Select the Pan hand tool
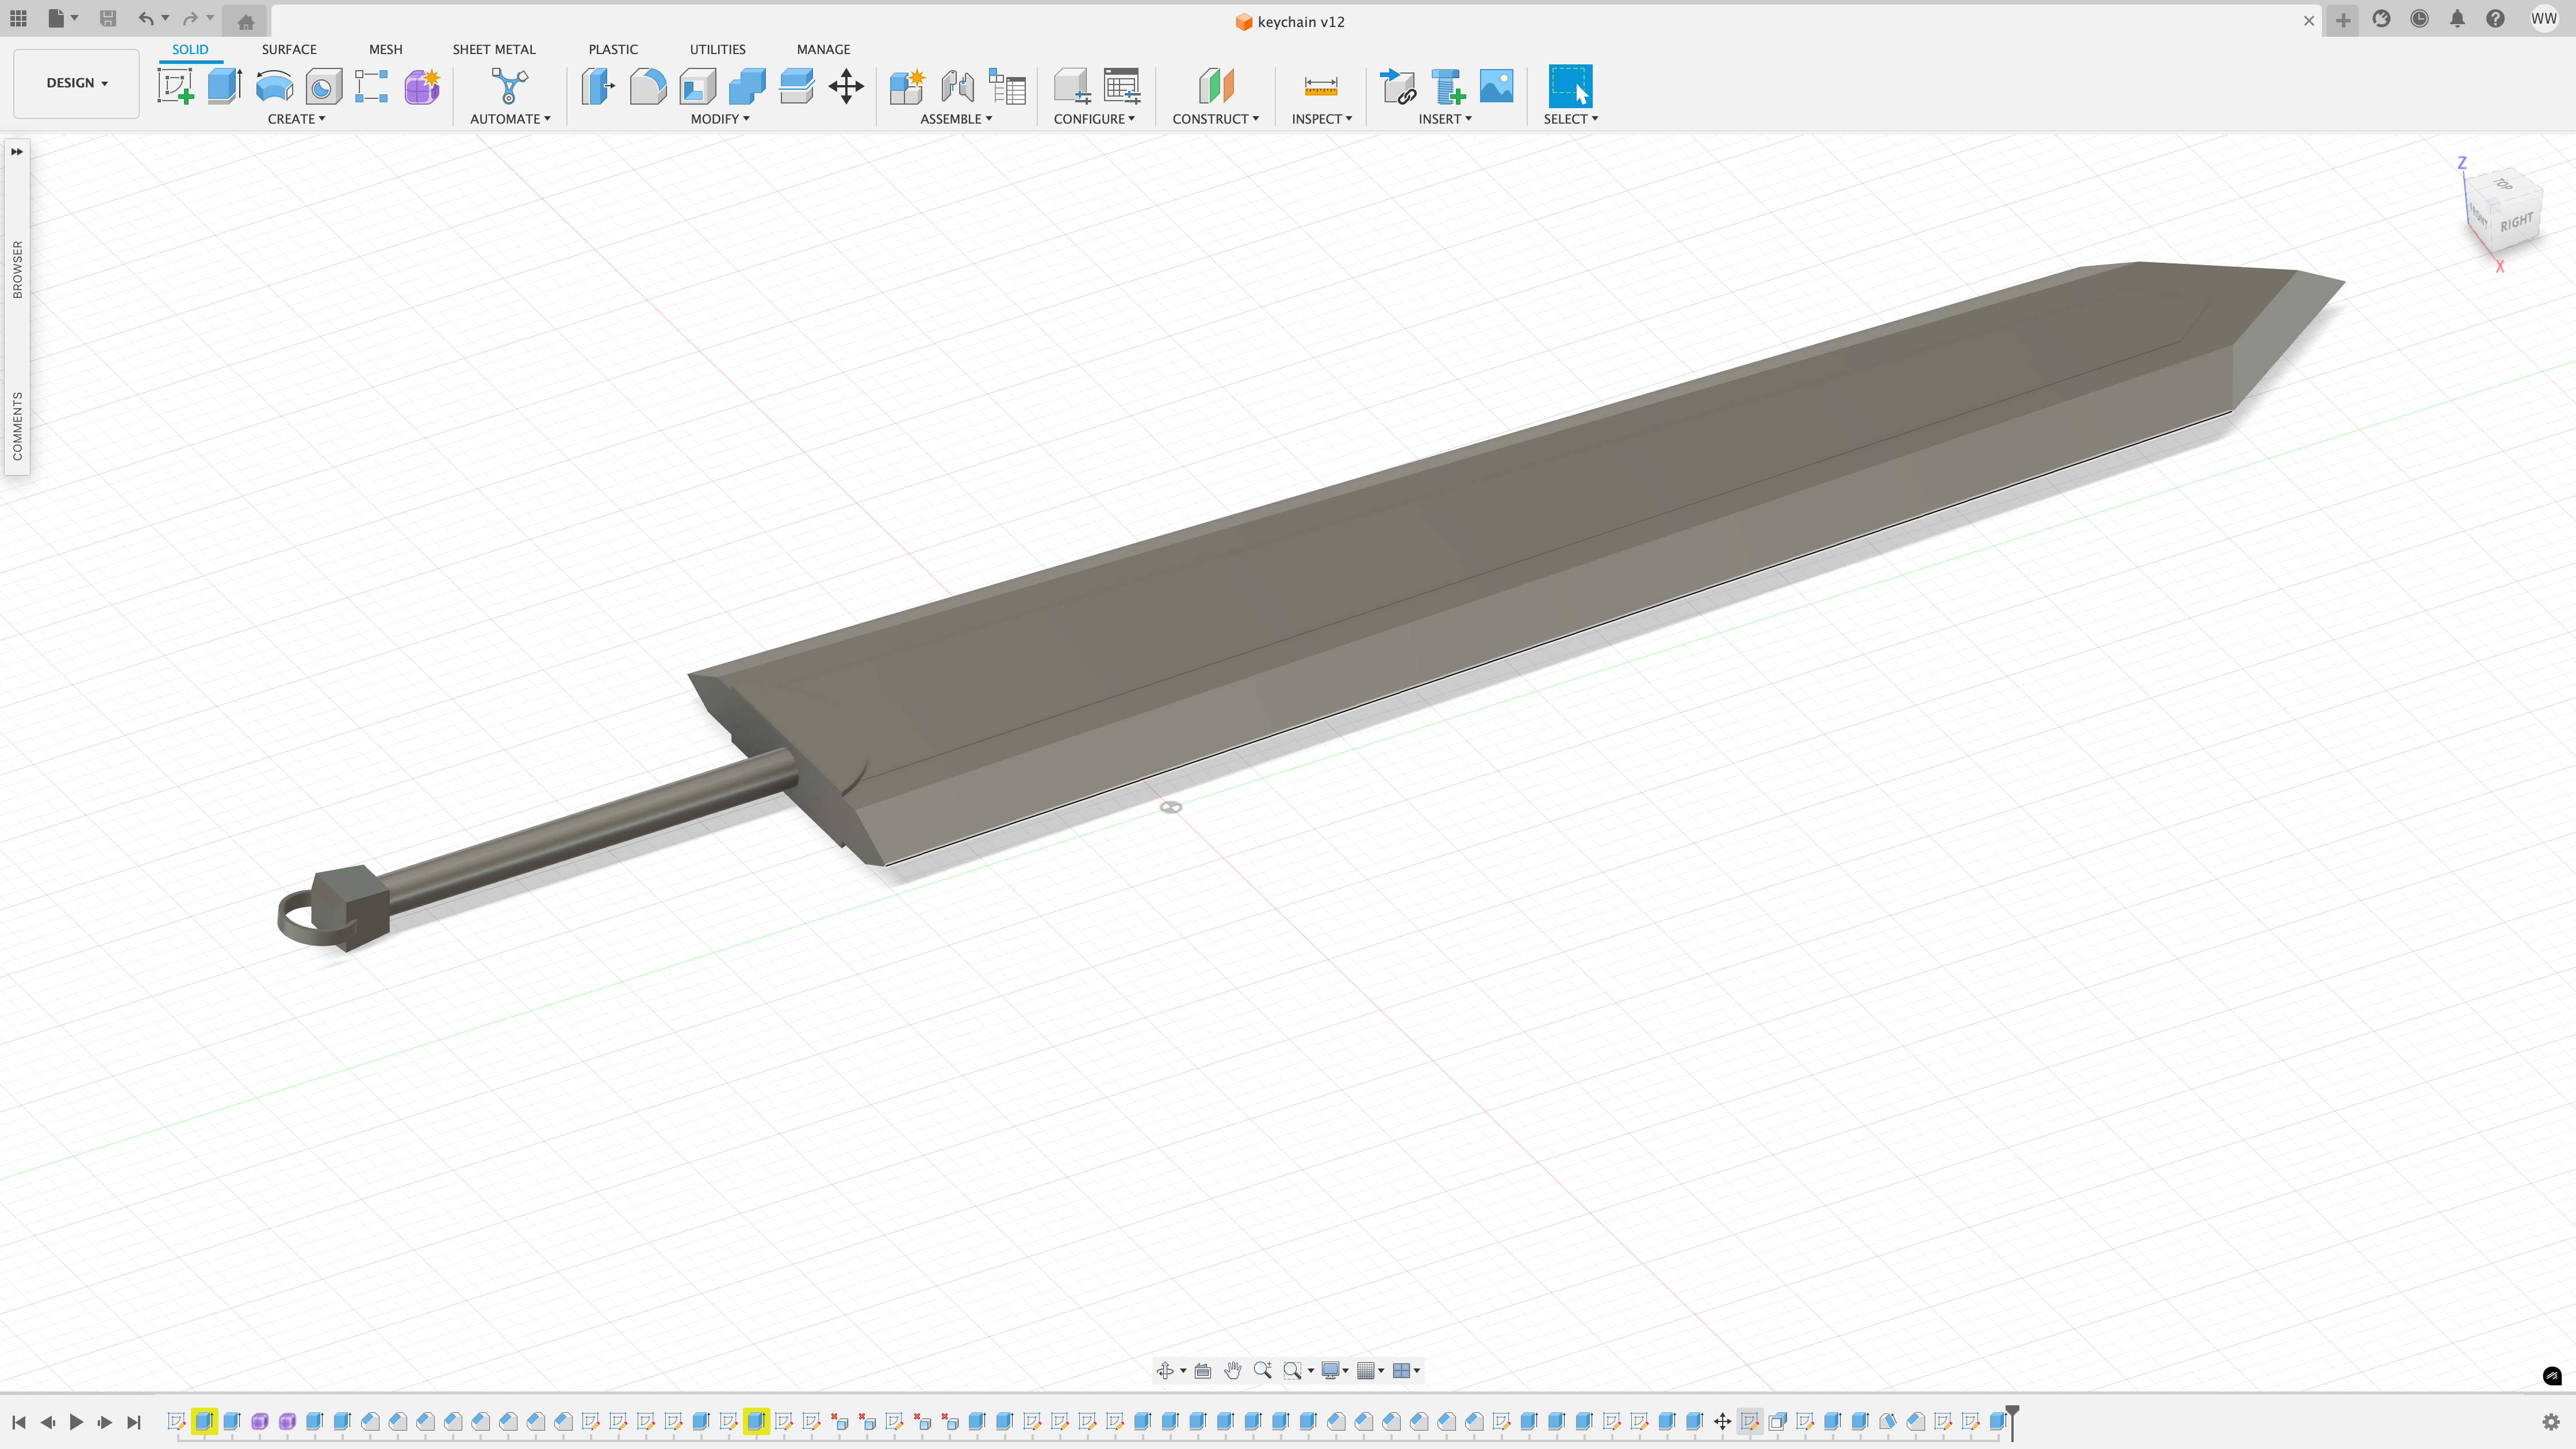The height and width of the screenshot is (1449, 2576). (1232, 1370)
